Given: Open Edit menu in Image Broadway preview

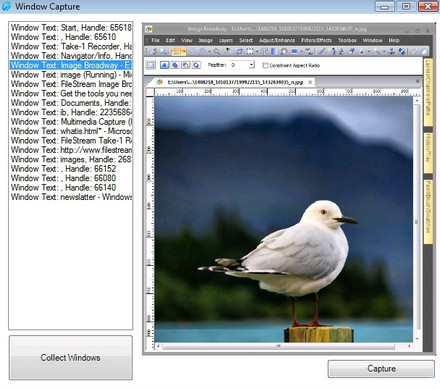Looking at the screenshot, I should click(x=170, y=40).
